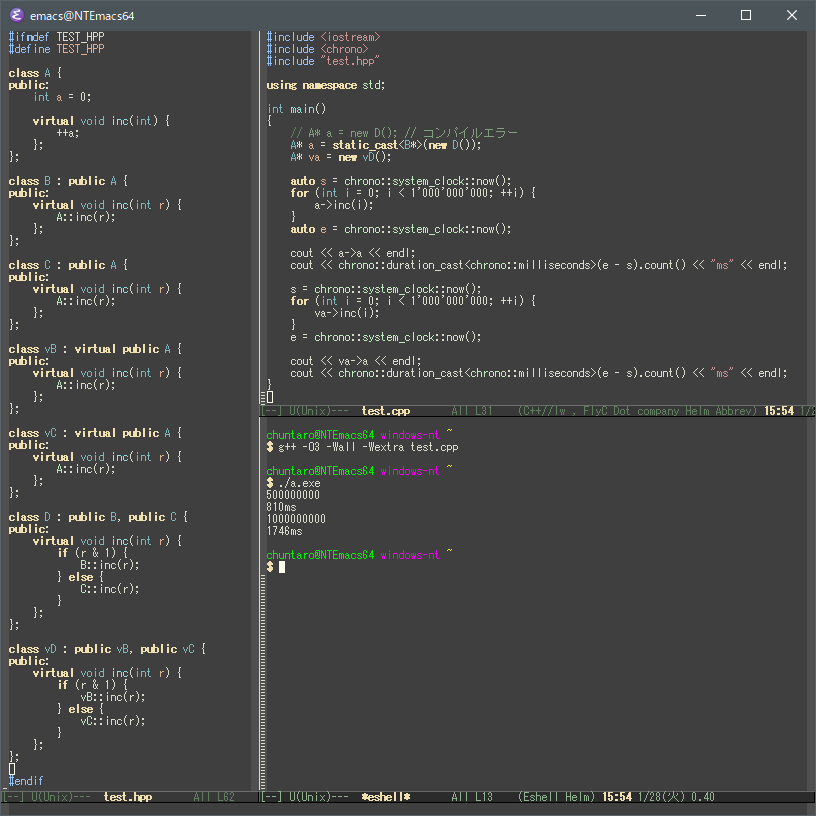Click *eshell* buffer name in mode line

[386, 797]
